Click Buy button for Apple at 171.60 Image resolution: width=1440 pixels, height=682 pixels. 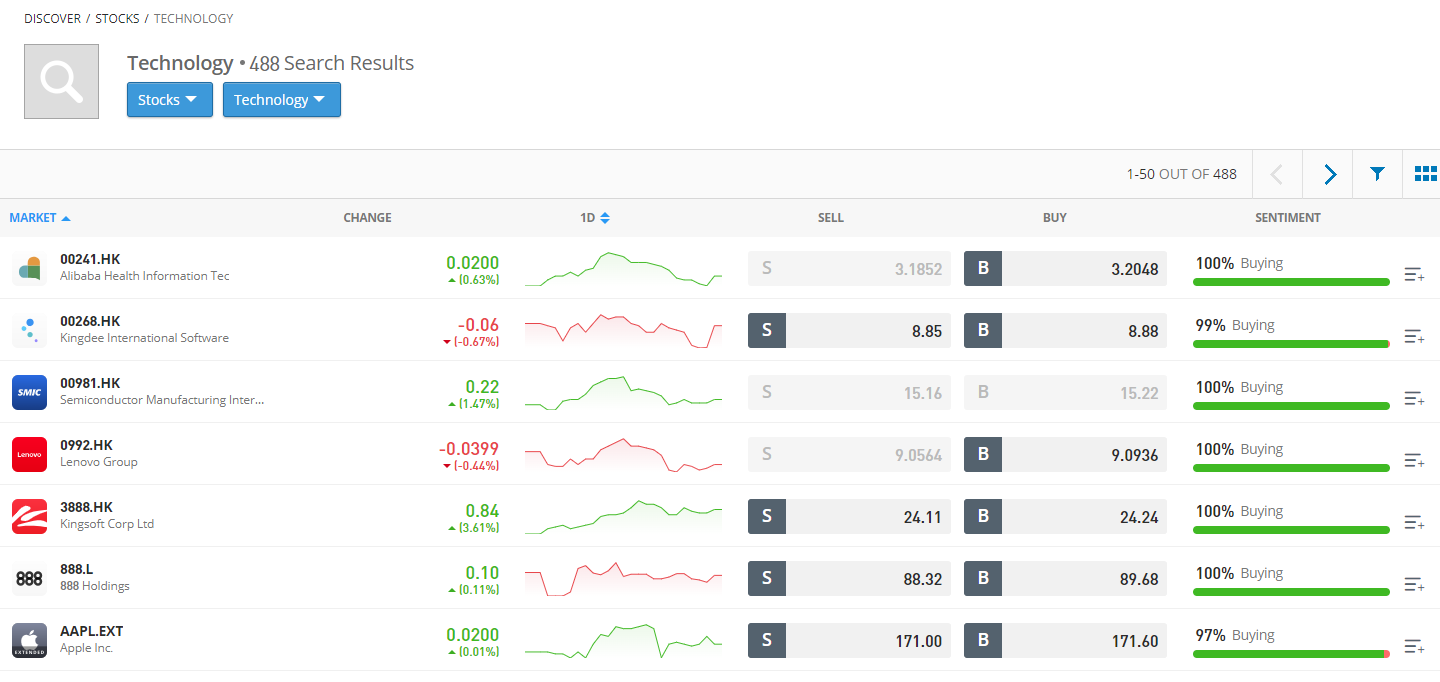pos(1065,641)
